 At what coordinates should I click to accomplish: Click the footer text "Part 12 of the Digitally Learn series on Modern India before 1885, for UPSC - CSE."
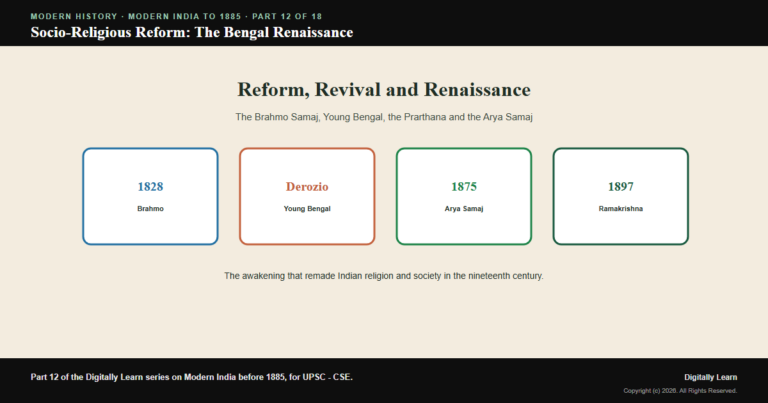click(x=192, y=377)
